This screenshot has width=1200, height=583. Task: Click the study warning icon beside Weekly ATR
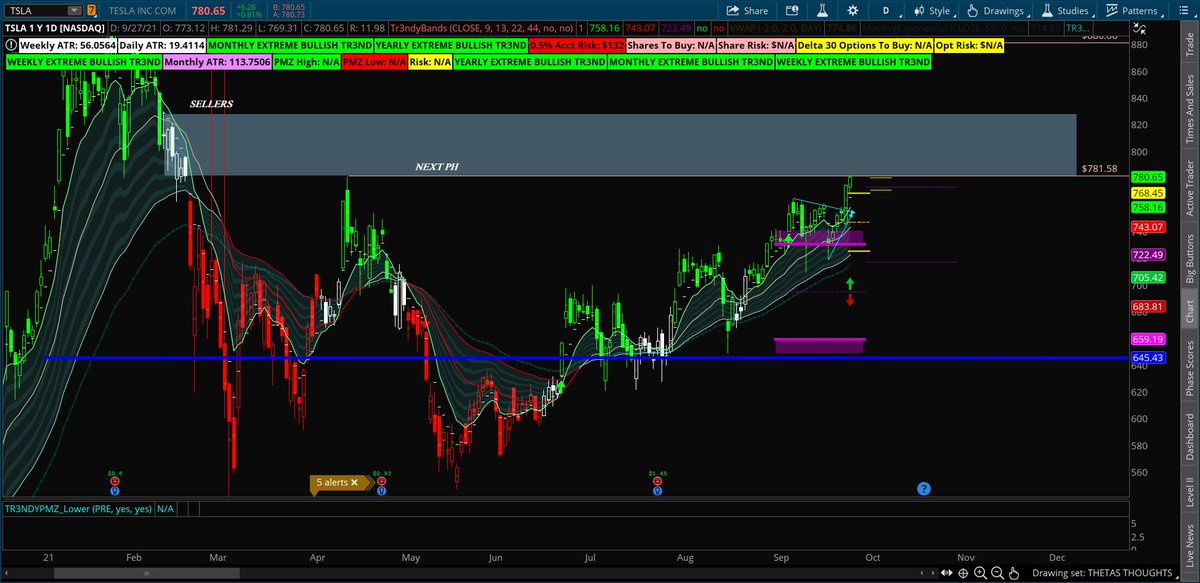(10, 46)
